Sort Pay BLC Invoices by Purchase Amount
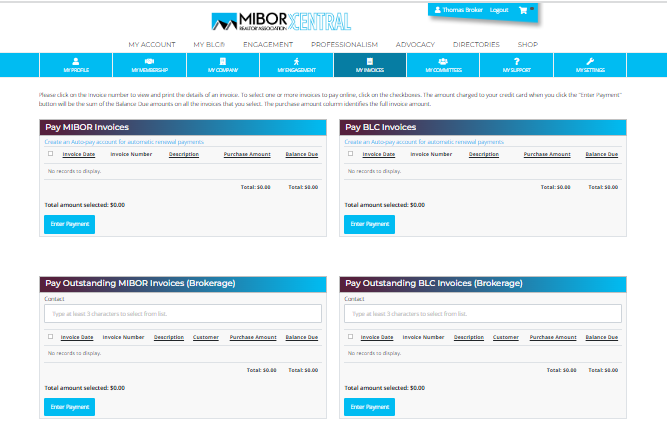The height and width of the screenshot is (442, 667). 547,154
